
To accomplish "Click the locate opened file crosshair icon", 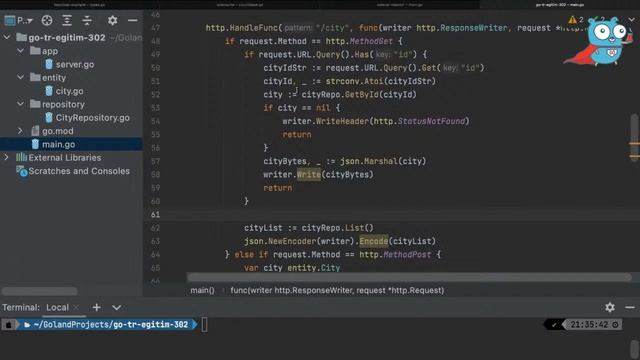I will pos(47,20).
